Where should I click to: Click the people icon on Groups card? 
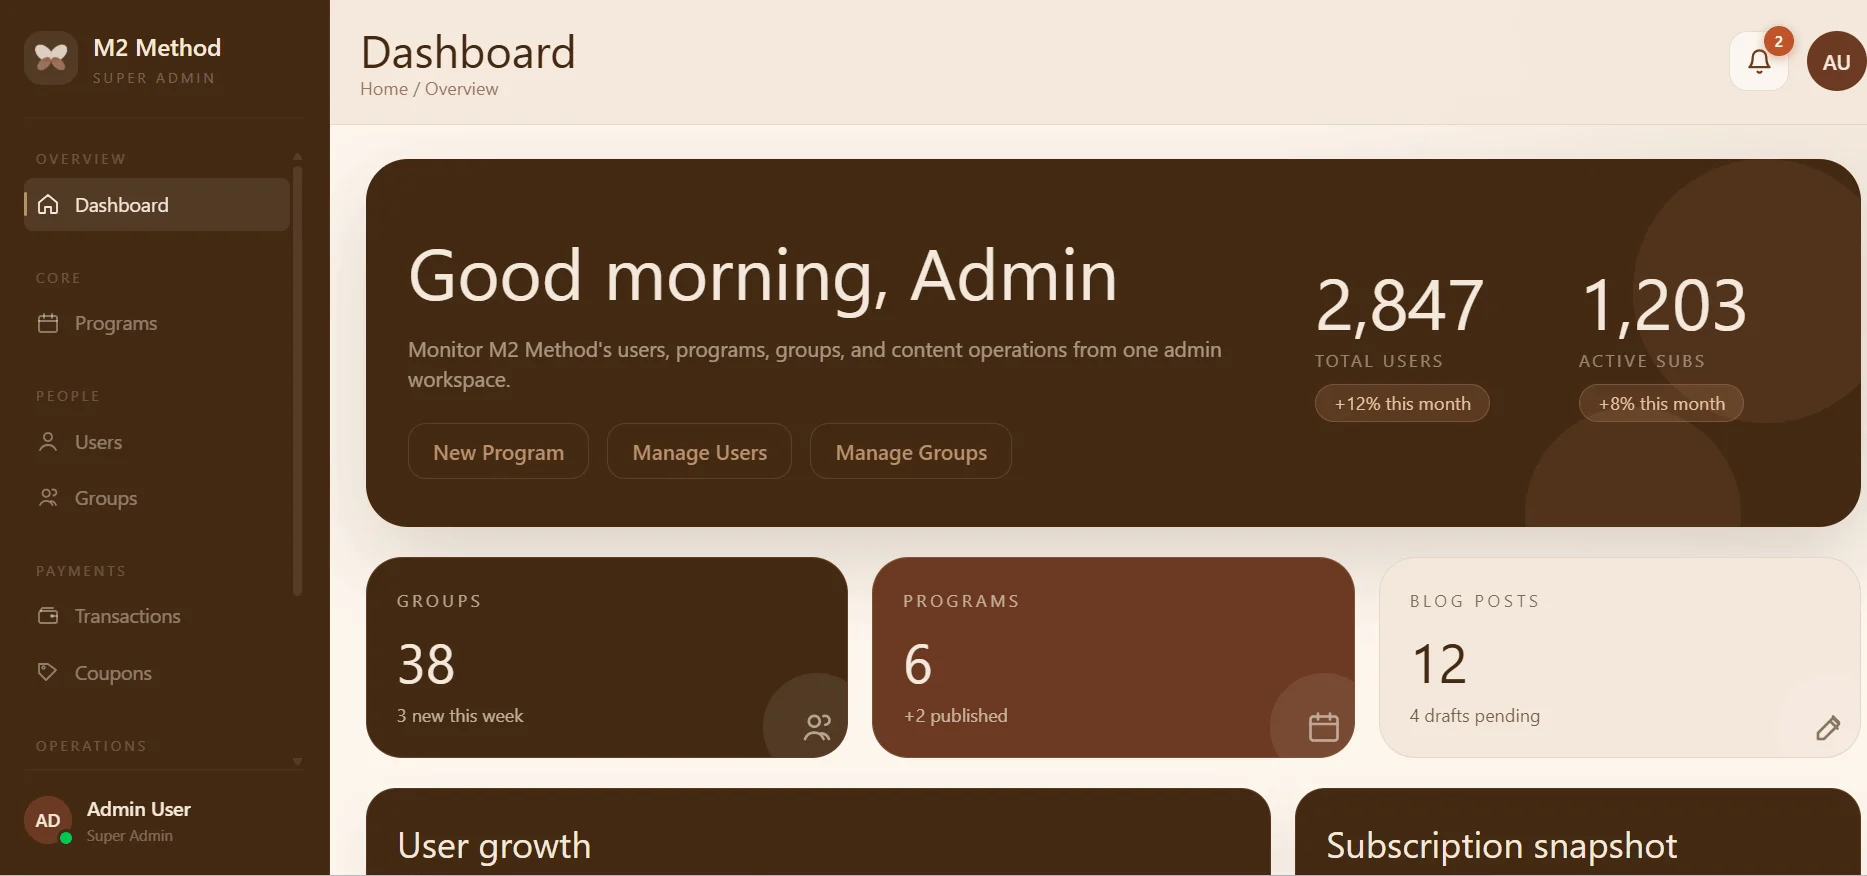[817, 727]
